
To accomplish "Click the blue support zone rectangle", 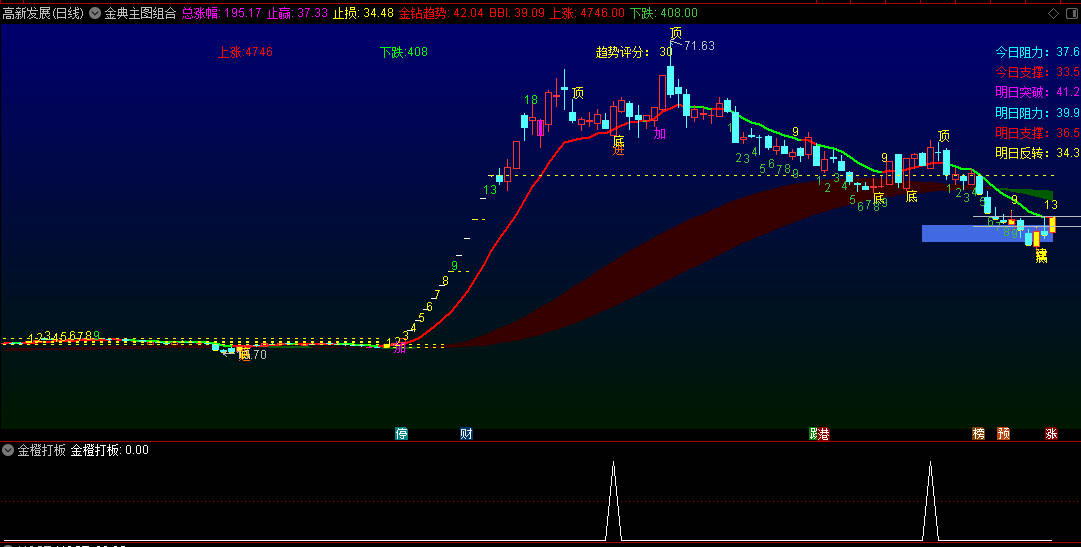I will 987,233.
